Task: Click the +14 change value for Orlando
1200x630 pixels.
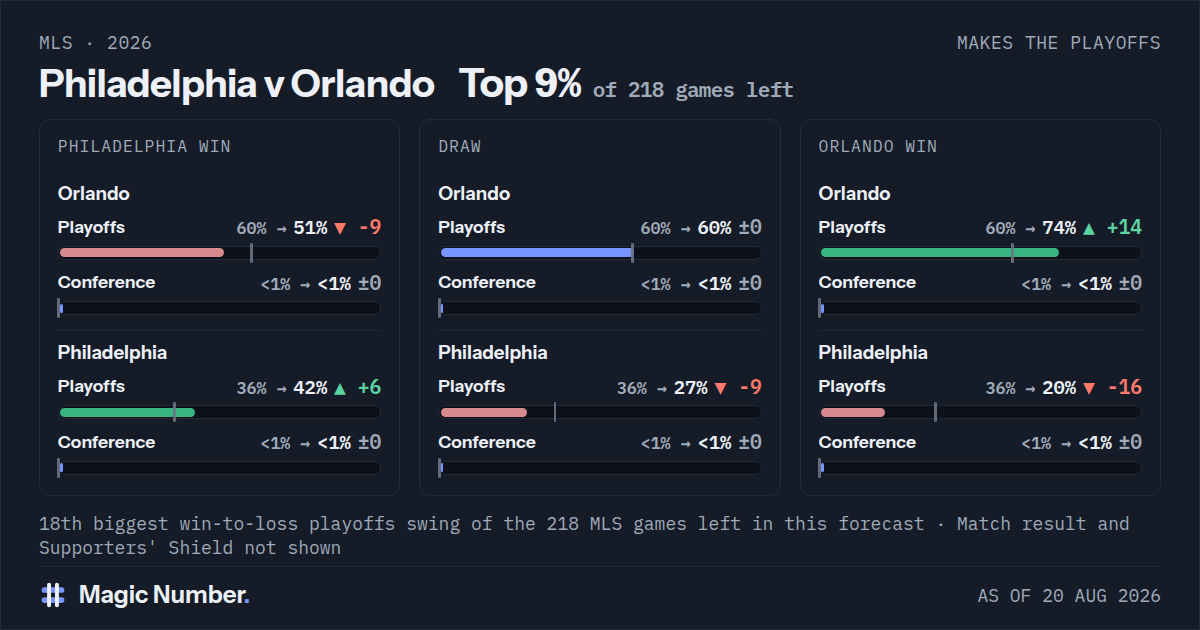Action: click(x=1124, y=228)
